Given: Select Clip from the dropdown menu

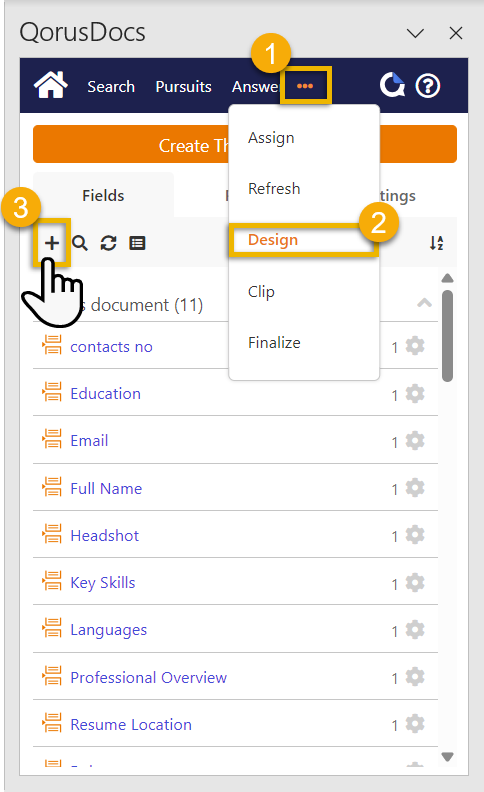Looking at the screenshot, I should pos(261,291).
